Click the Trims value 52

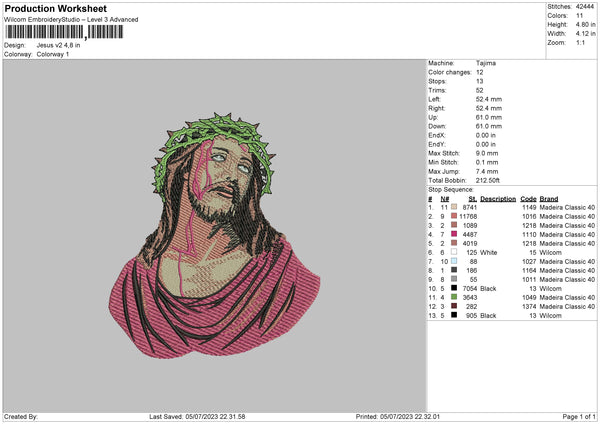click(x=480, y=90)
